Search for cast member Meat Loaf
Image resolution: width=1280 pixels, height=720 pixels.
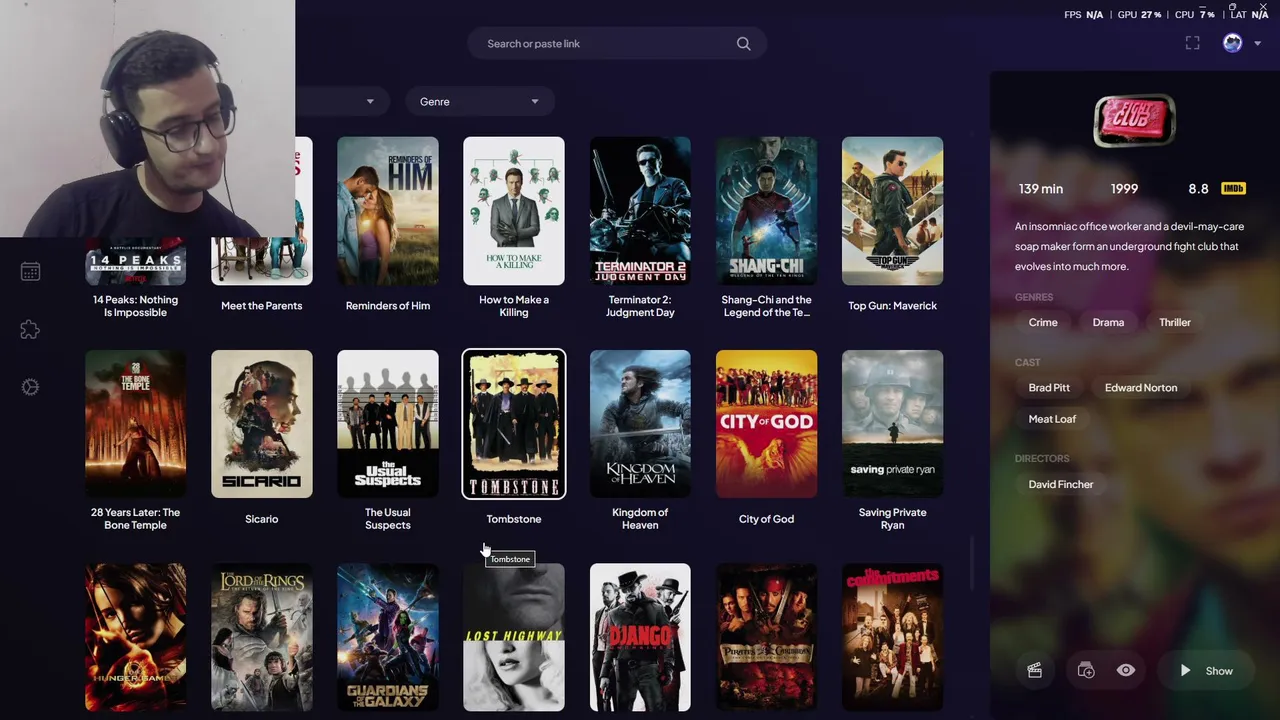click(1052, 419)
